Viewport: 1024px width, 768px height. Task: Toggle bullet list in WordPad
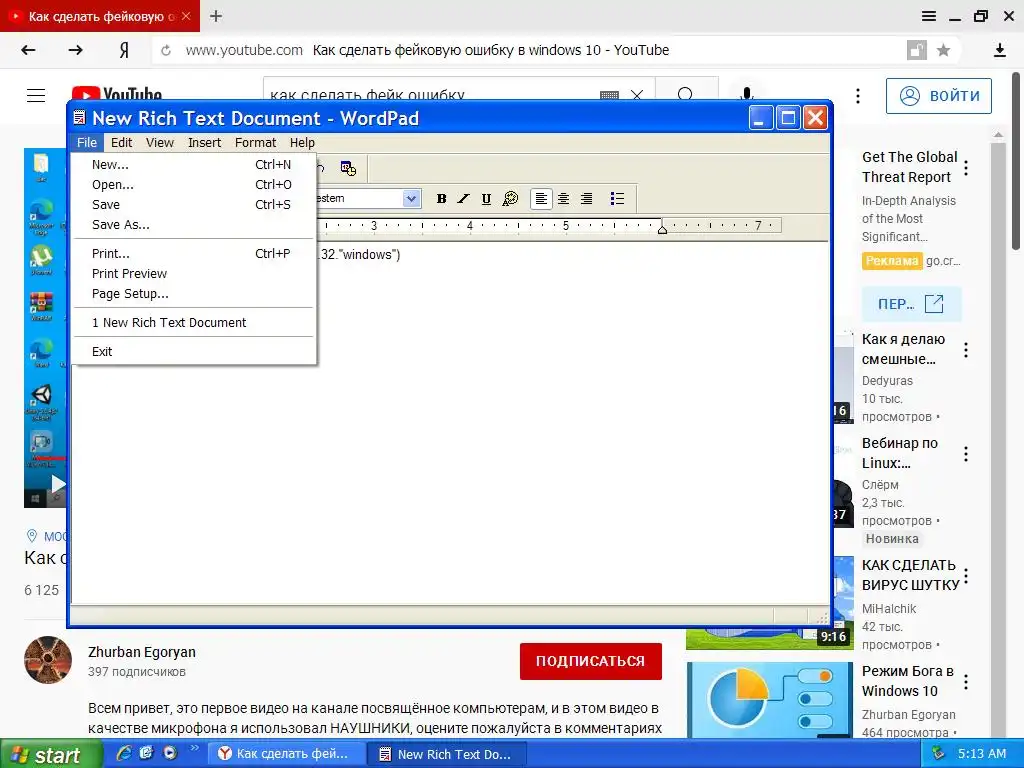(617, 199)
